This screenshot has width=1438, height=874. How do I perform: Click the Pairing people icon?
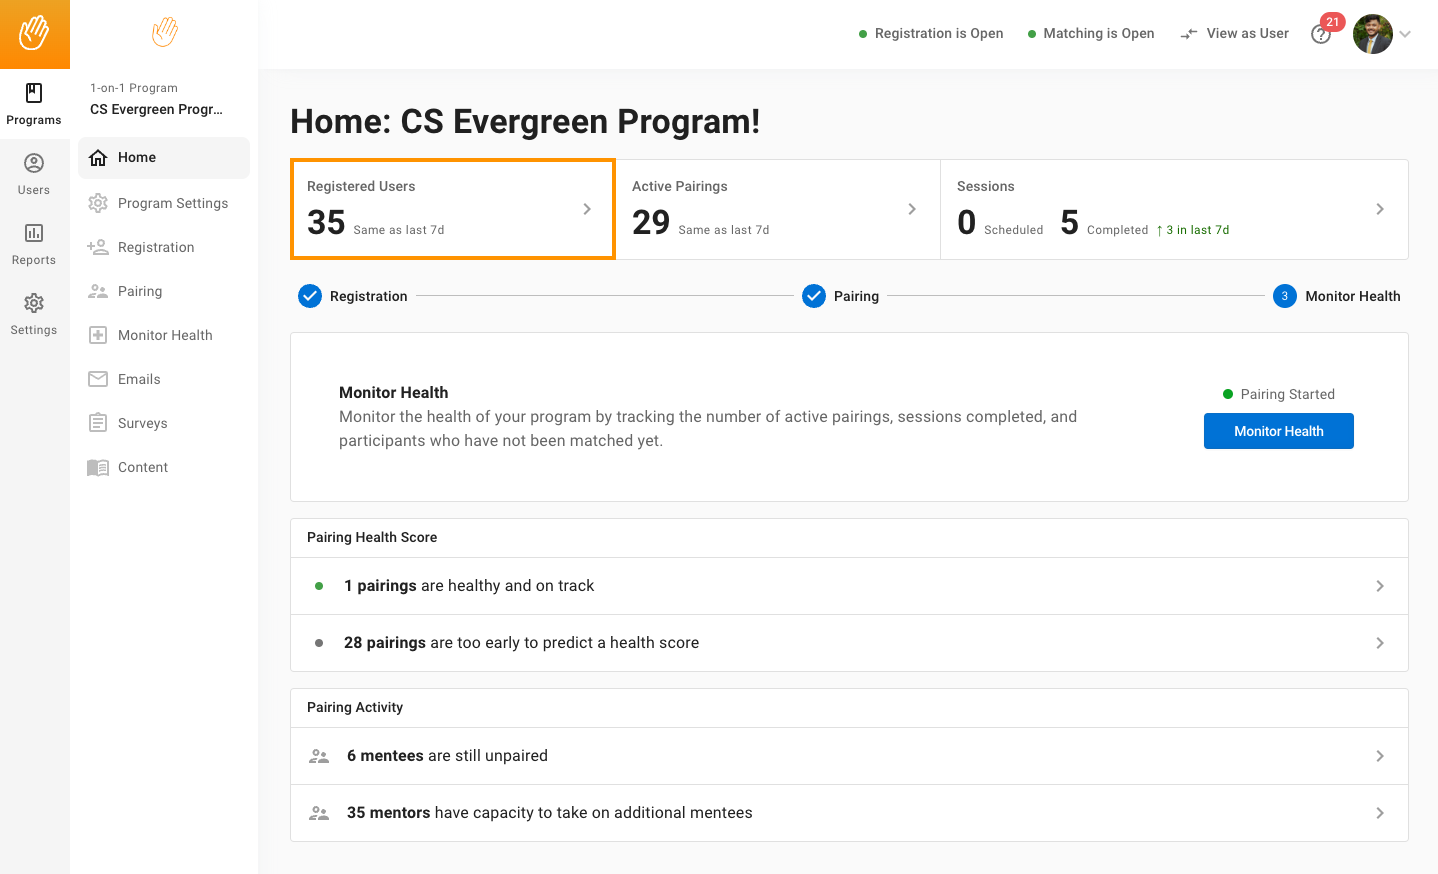point(98,291)
